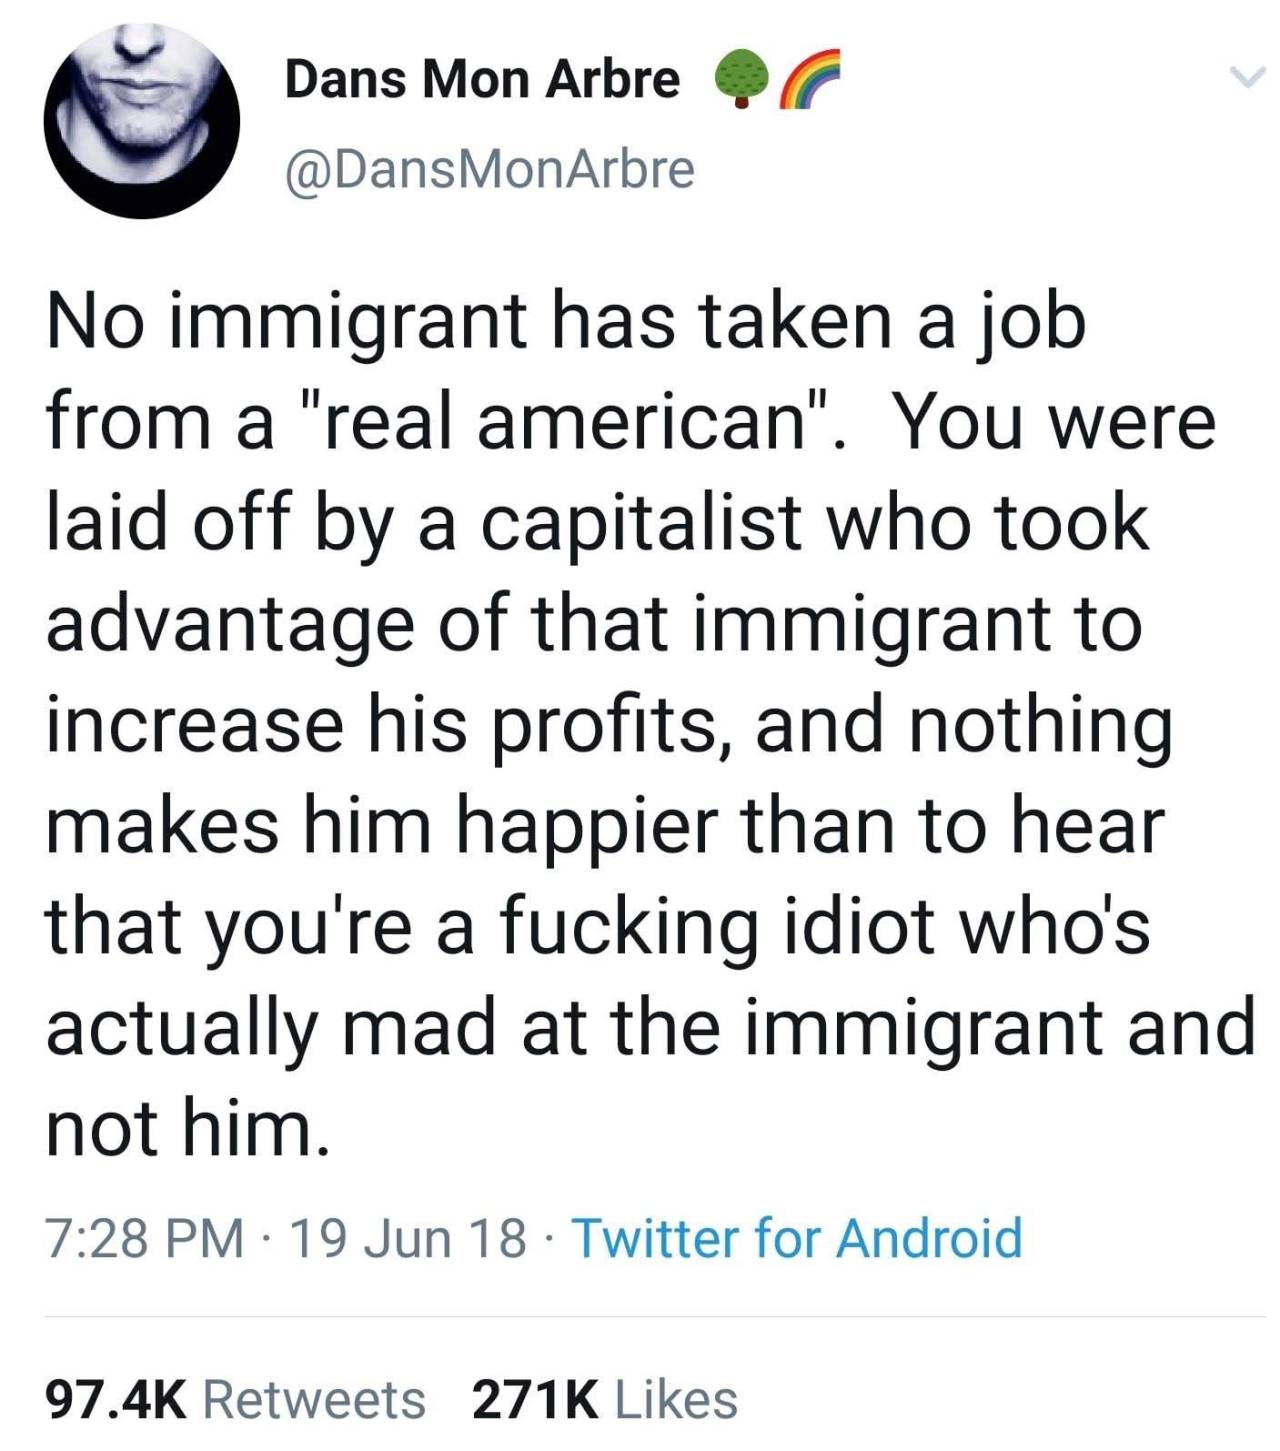
Task: Select the 7:28 PM timestamp
Action: 146,1238
